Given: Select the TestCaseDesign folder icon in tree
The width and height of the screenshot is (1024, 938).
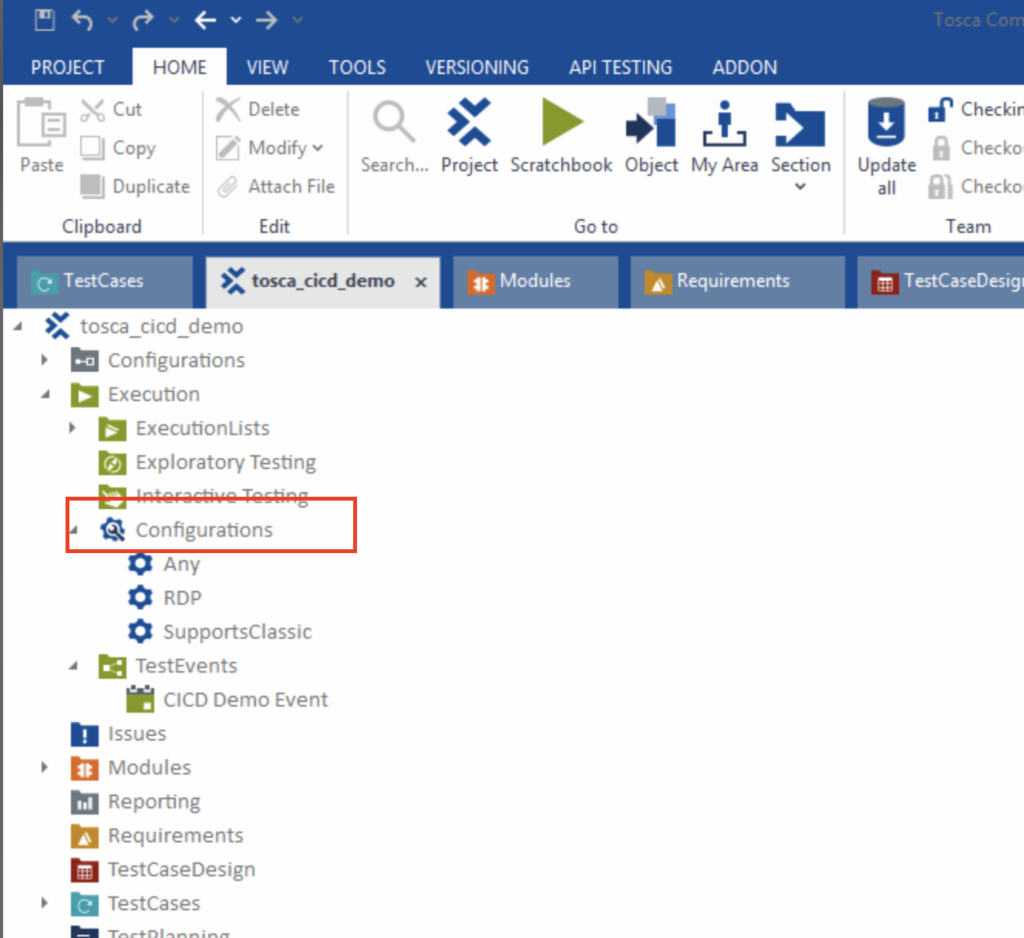Looking at the screenshot, I should pyautogui.click(x=84, y=870).
